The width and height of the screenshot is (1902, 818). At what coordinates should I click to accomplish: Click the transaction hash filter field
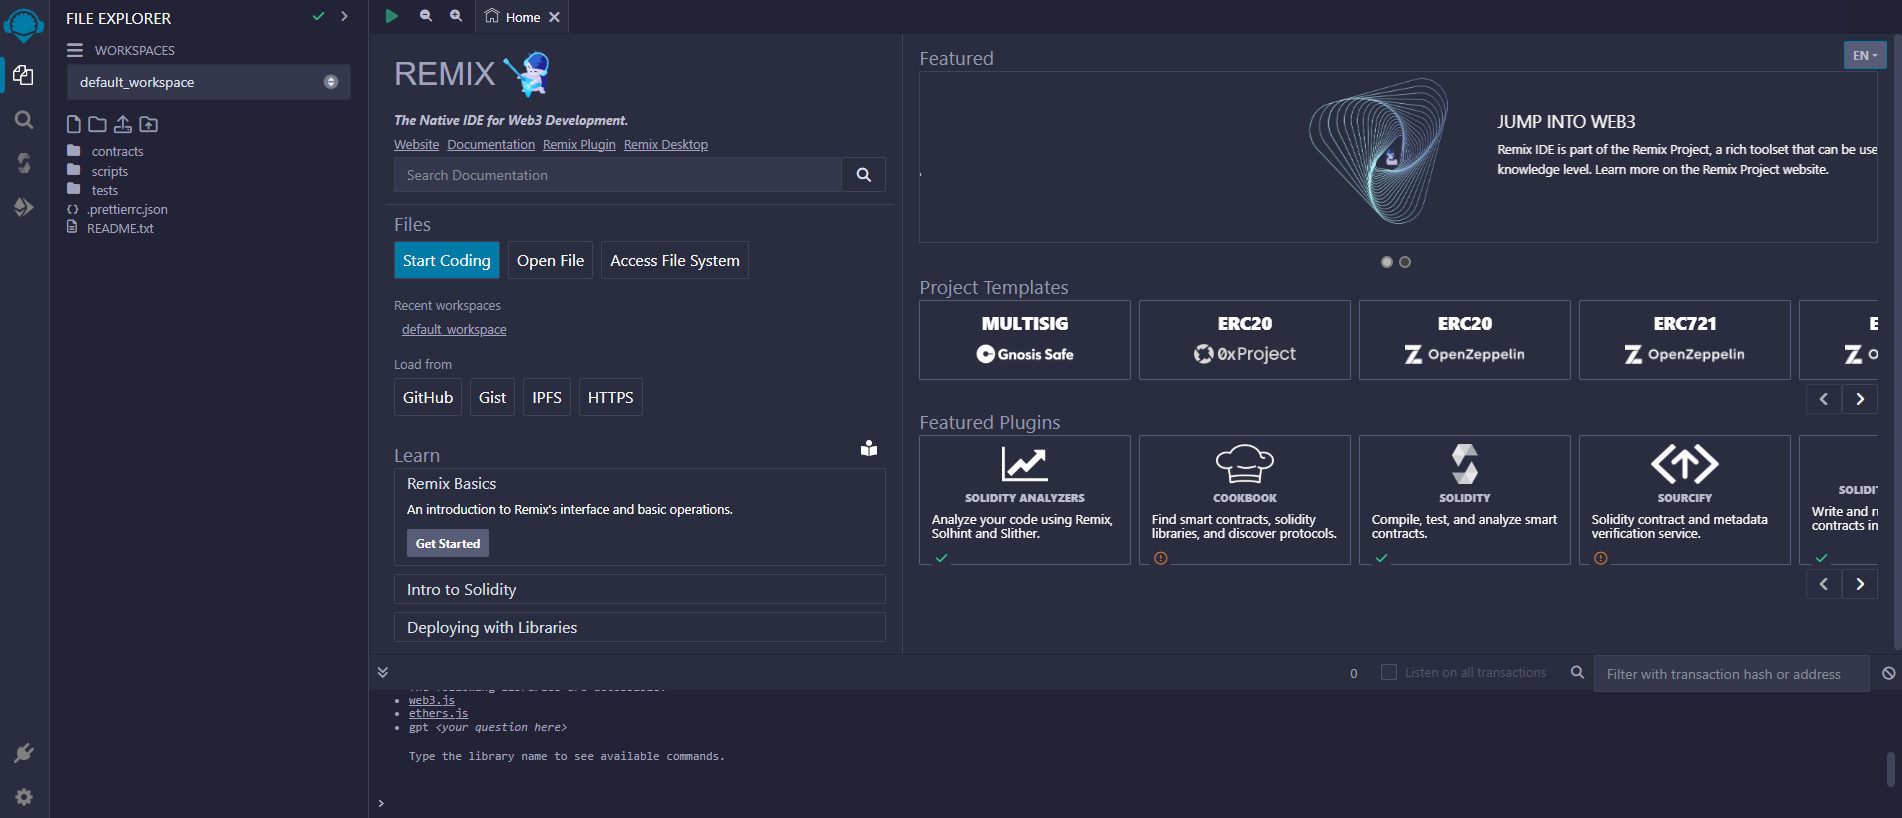tap(1731, 674)
